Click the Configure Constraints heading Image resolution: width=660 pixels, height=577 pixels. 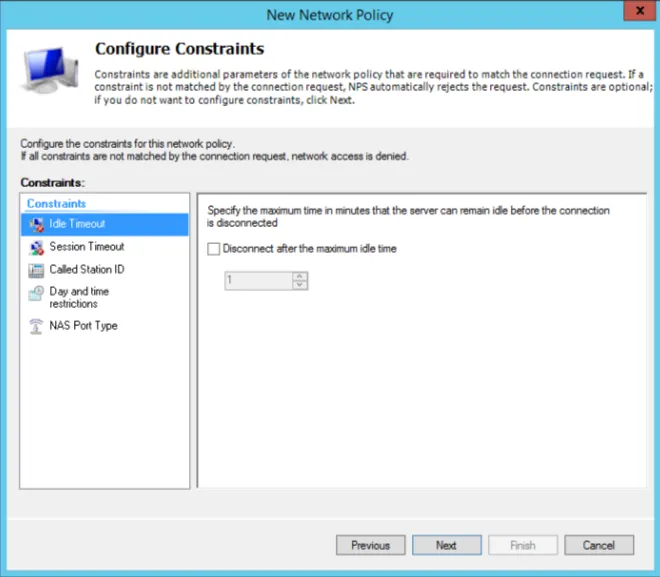click(x=179, y=49)
